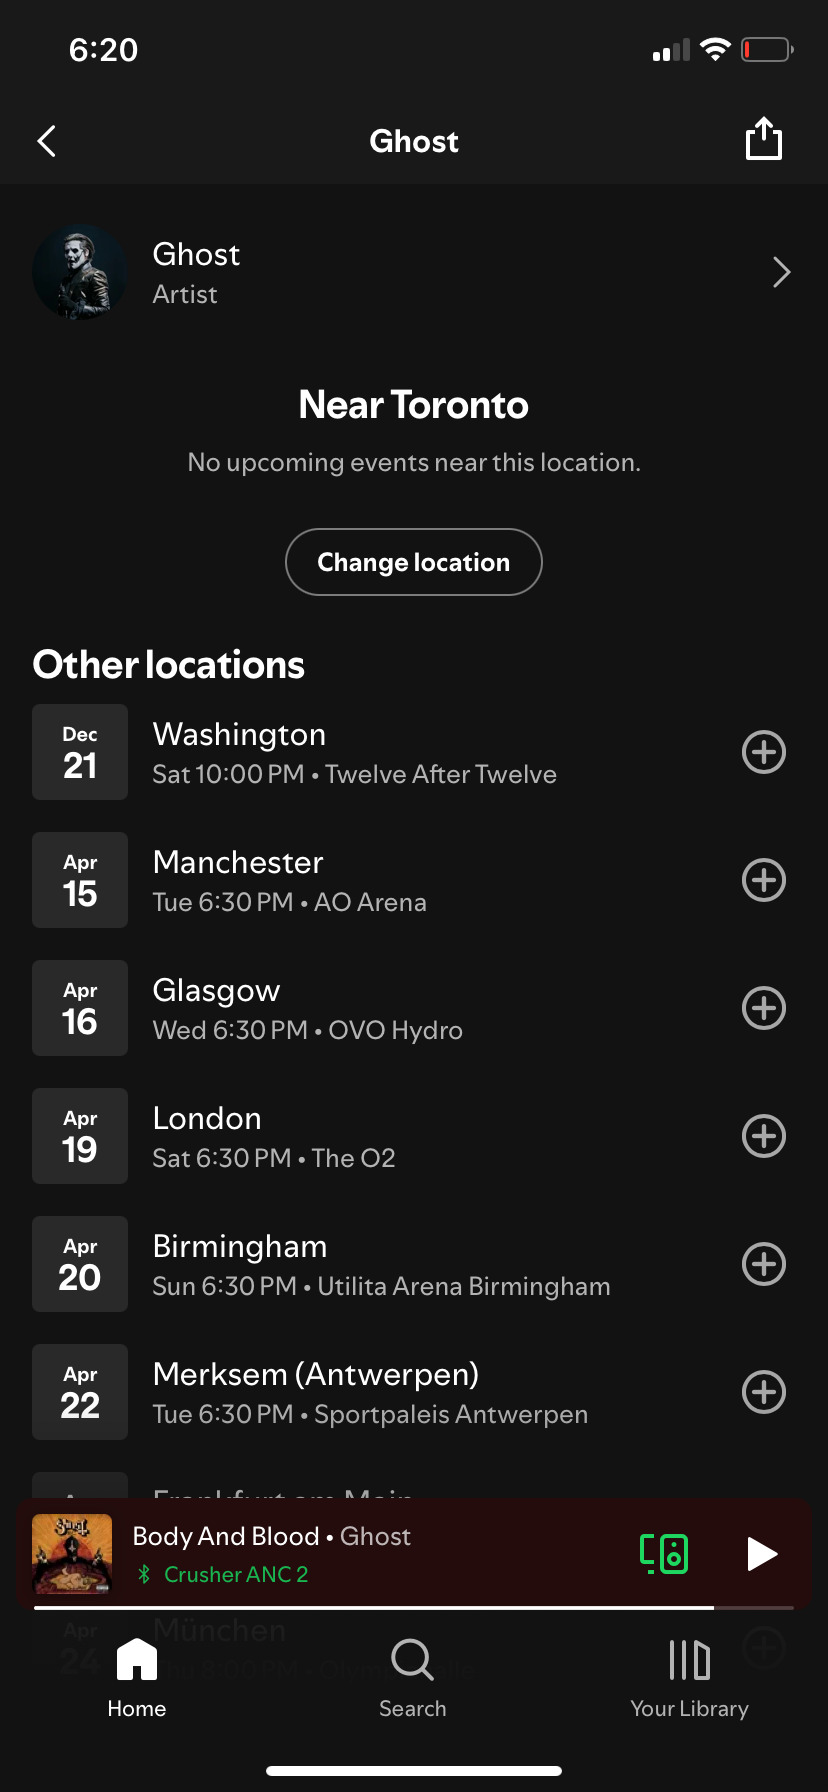Seek on the playback progress bar
This screenshot has height=1792, width=828.
tap(414, 1608)
